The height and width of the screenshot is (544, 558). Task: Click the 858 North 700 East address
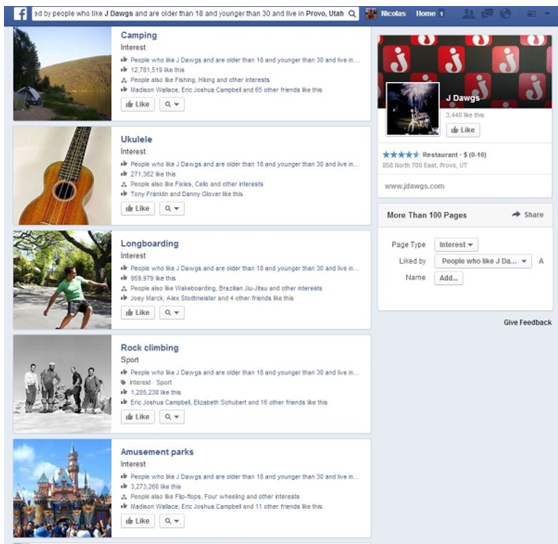425,165
